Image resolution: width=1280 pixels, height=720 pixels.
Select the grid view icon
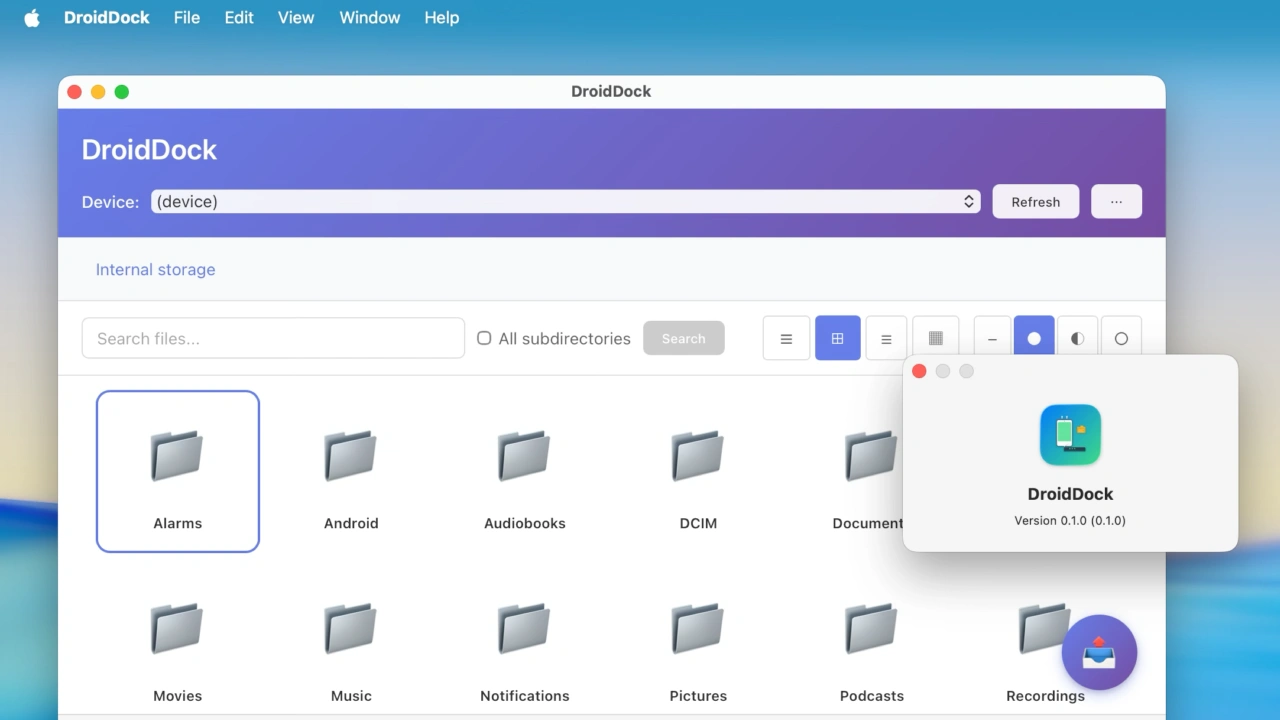coord(837,337)
